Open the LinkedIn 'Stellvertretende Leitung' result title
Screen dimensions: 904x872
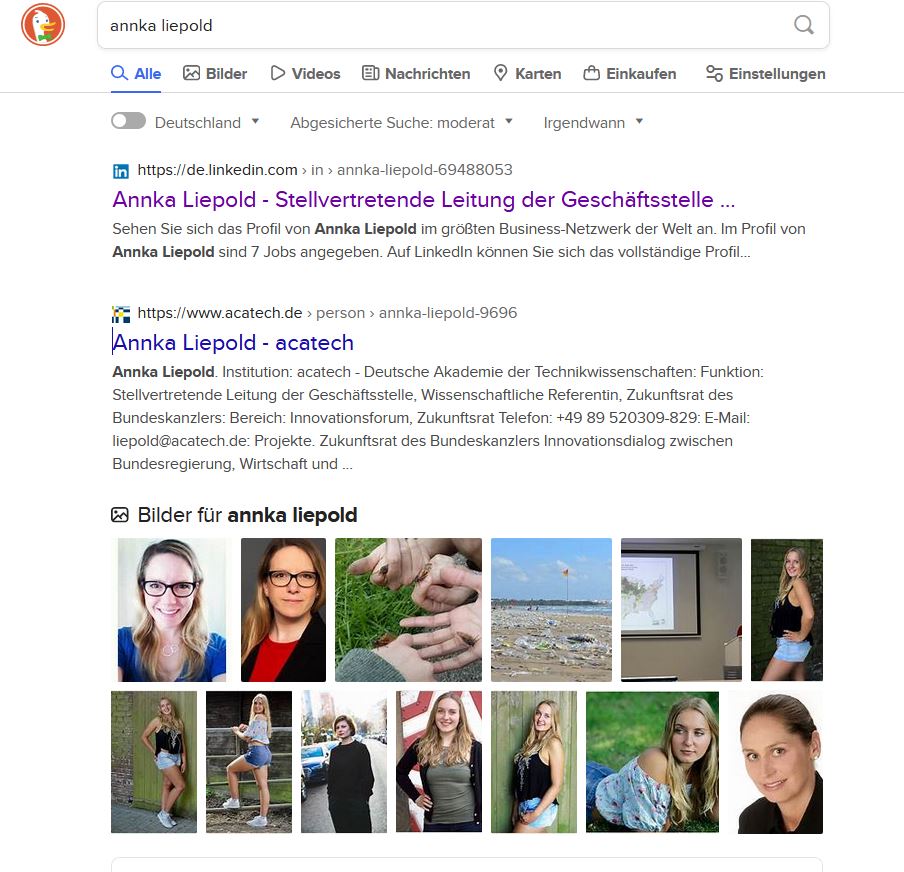424,200
